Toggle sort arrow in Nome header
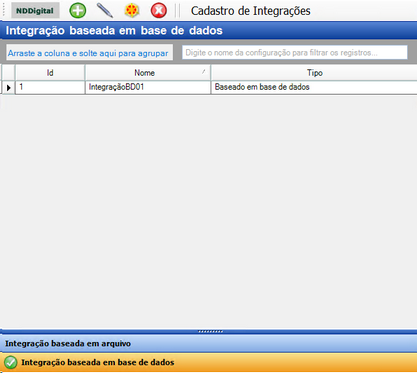Viewport: 417px width, 373px height. pos(203,71)
